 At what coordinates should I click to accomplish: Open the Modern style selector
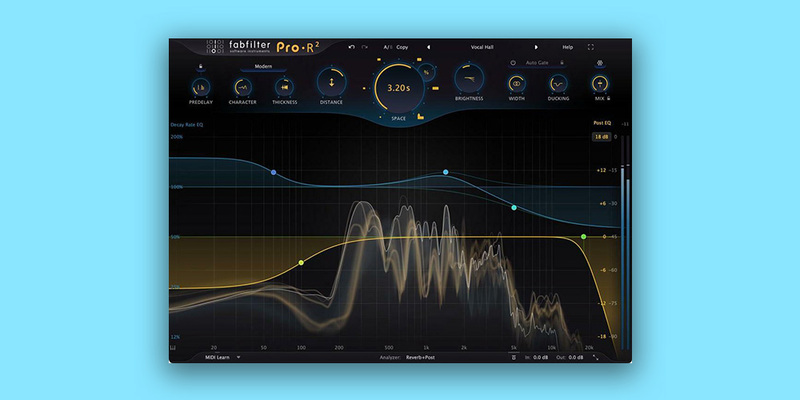263,66
